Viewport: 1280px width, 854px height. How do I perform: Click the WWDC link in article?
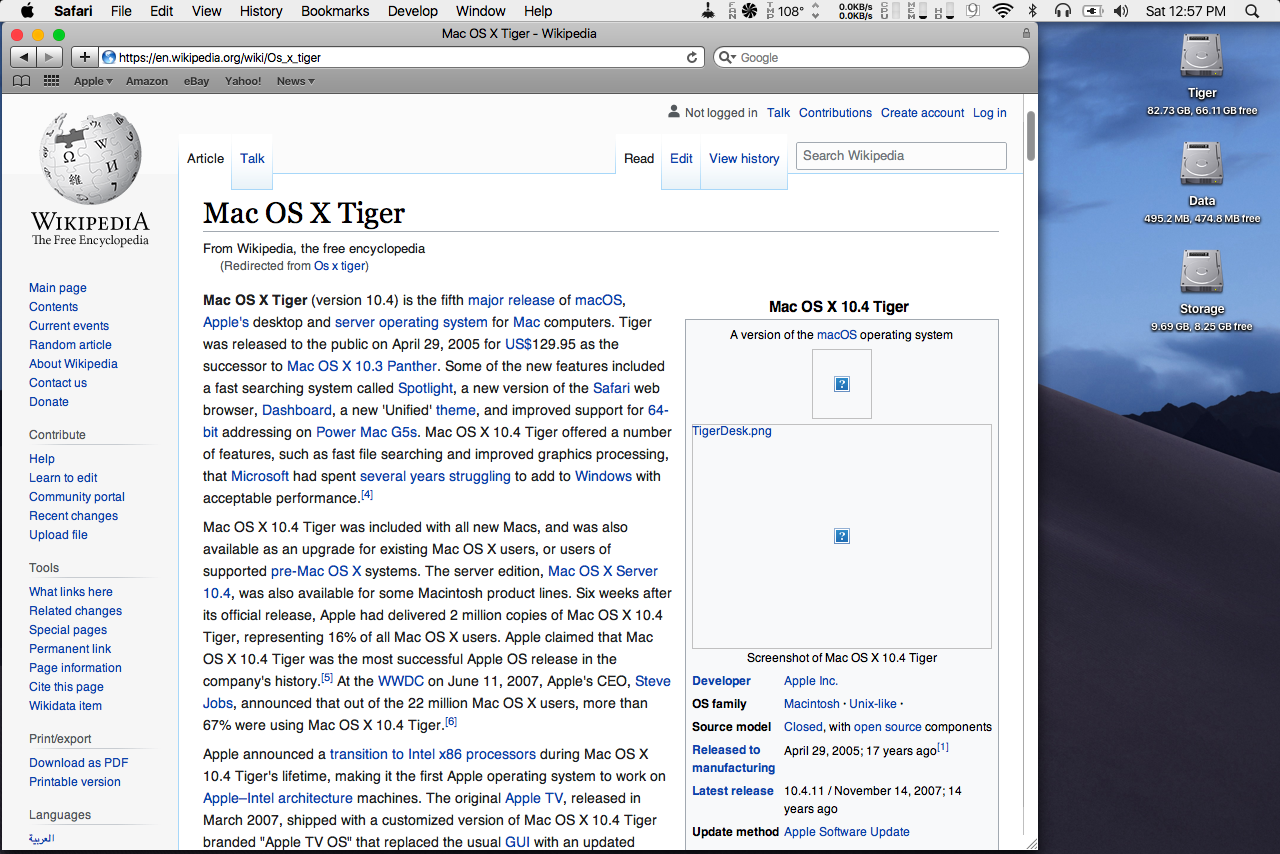[x=401, y=681]
